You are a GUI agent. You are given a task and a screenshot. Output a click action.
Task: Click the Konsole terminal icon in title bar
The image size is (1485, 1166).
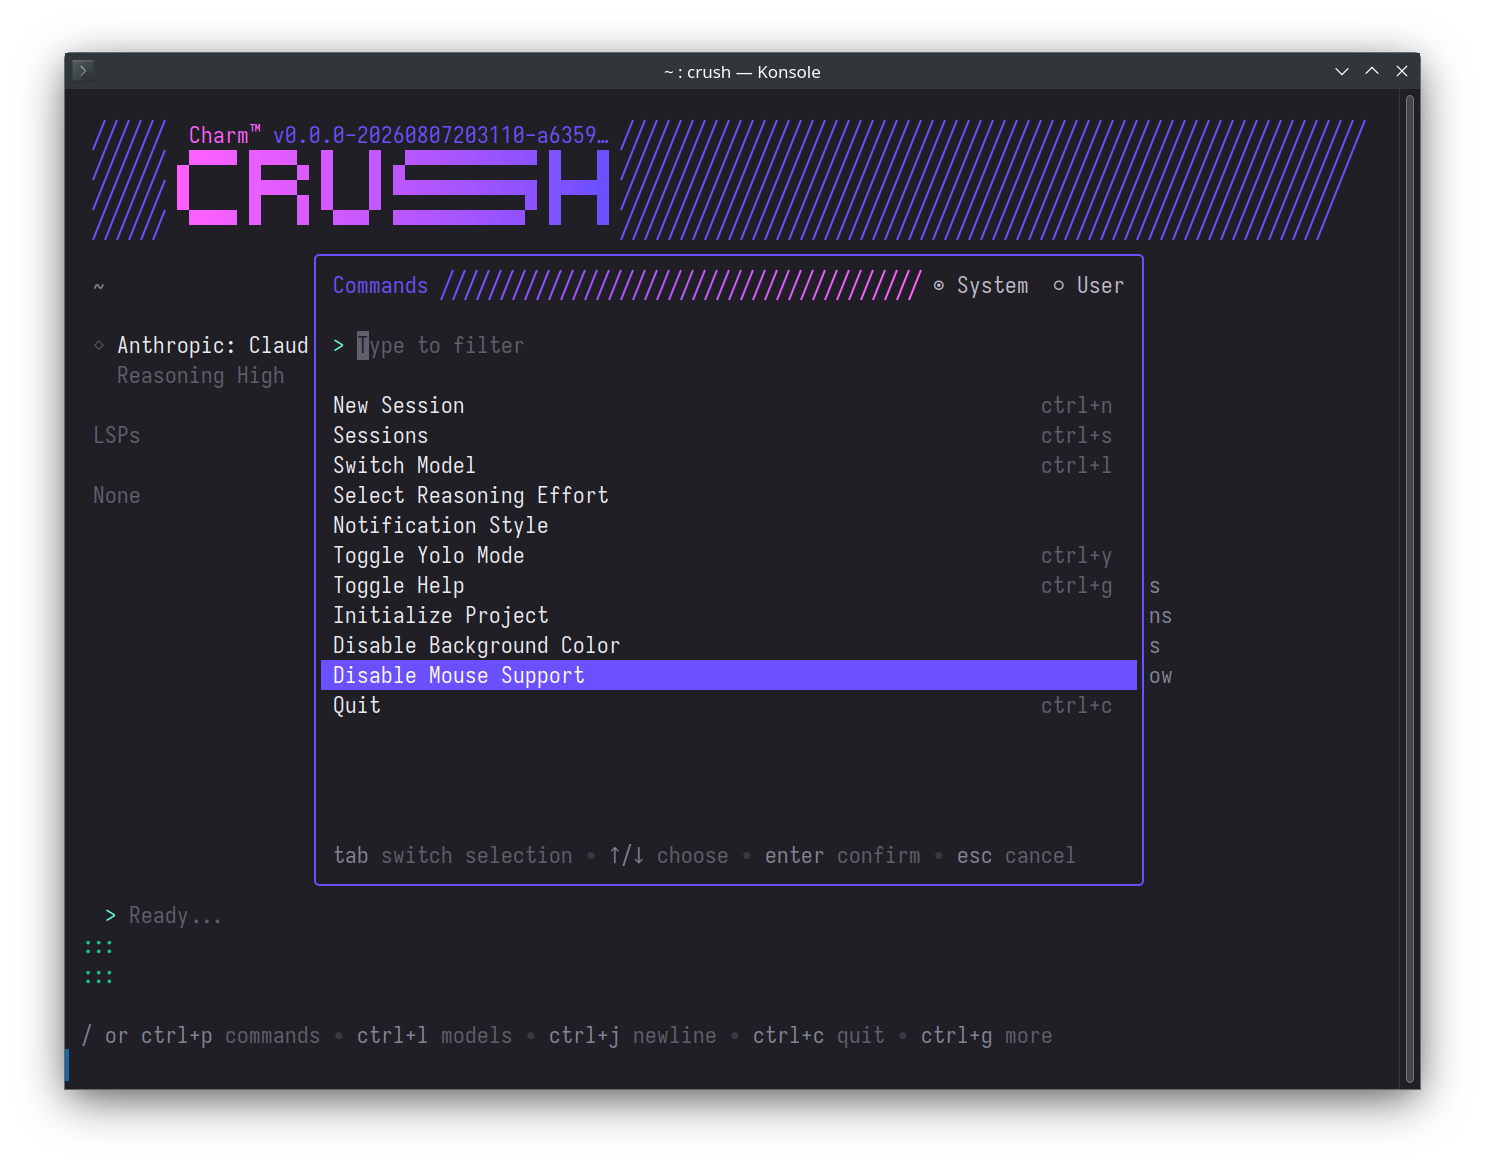click(x=83, y=70)
